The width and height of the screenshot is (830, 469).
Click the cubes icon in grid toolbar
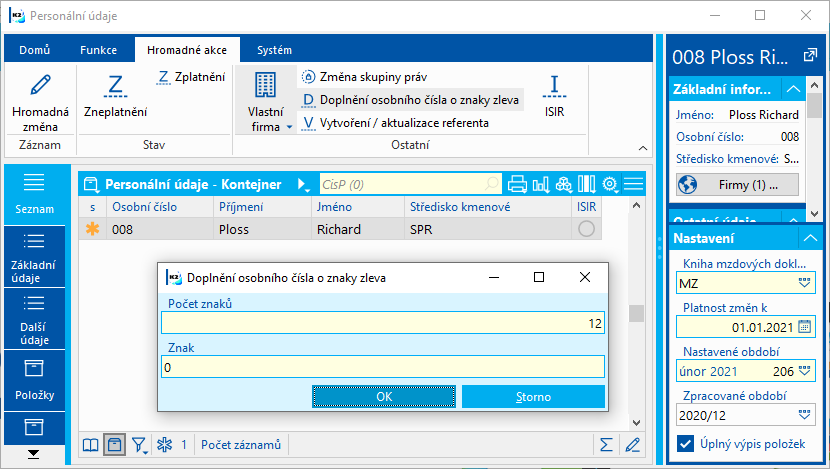[564, 184]
